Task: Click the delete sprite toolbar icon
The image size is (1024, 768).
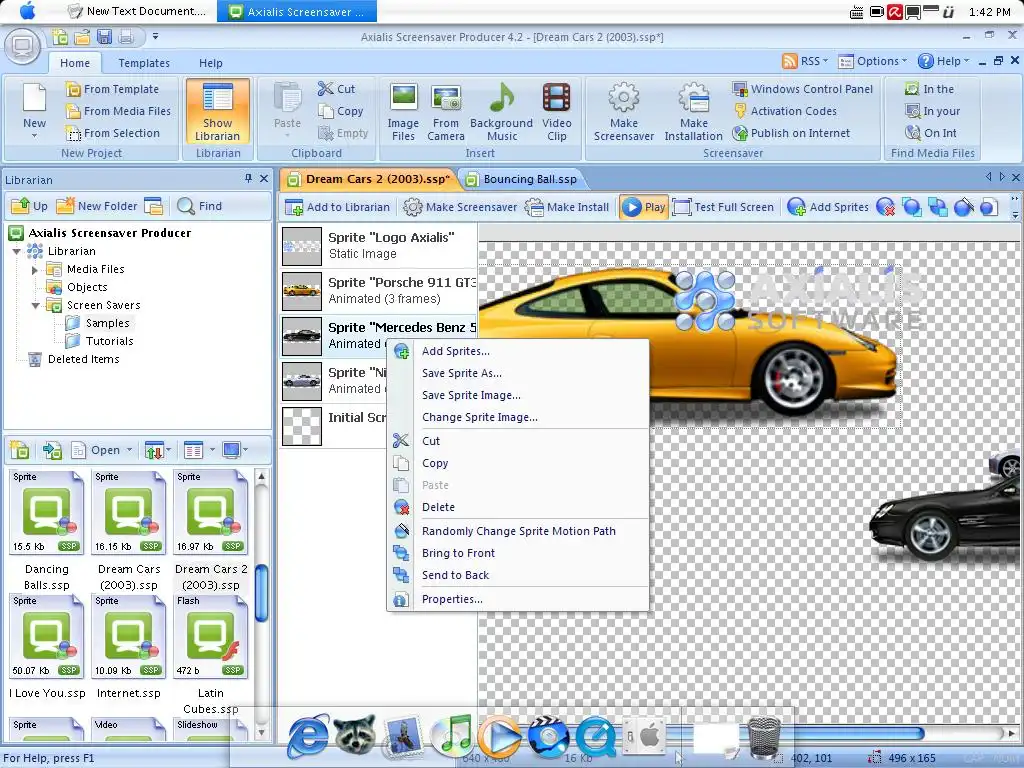Action: point(886,208)
